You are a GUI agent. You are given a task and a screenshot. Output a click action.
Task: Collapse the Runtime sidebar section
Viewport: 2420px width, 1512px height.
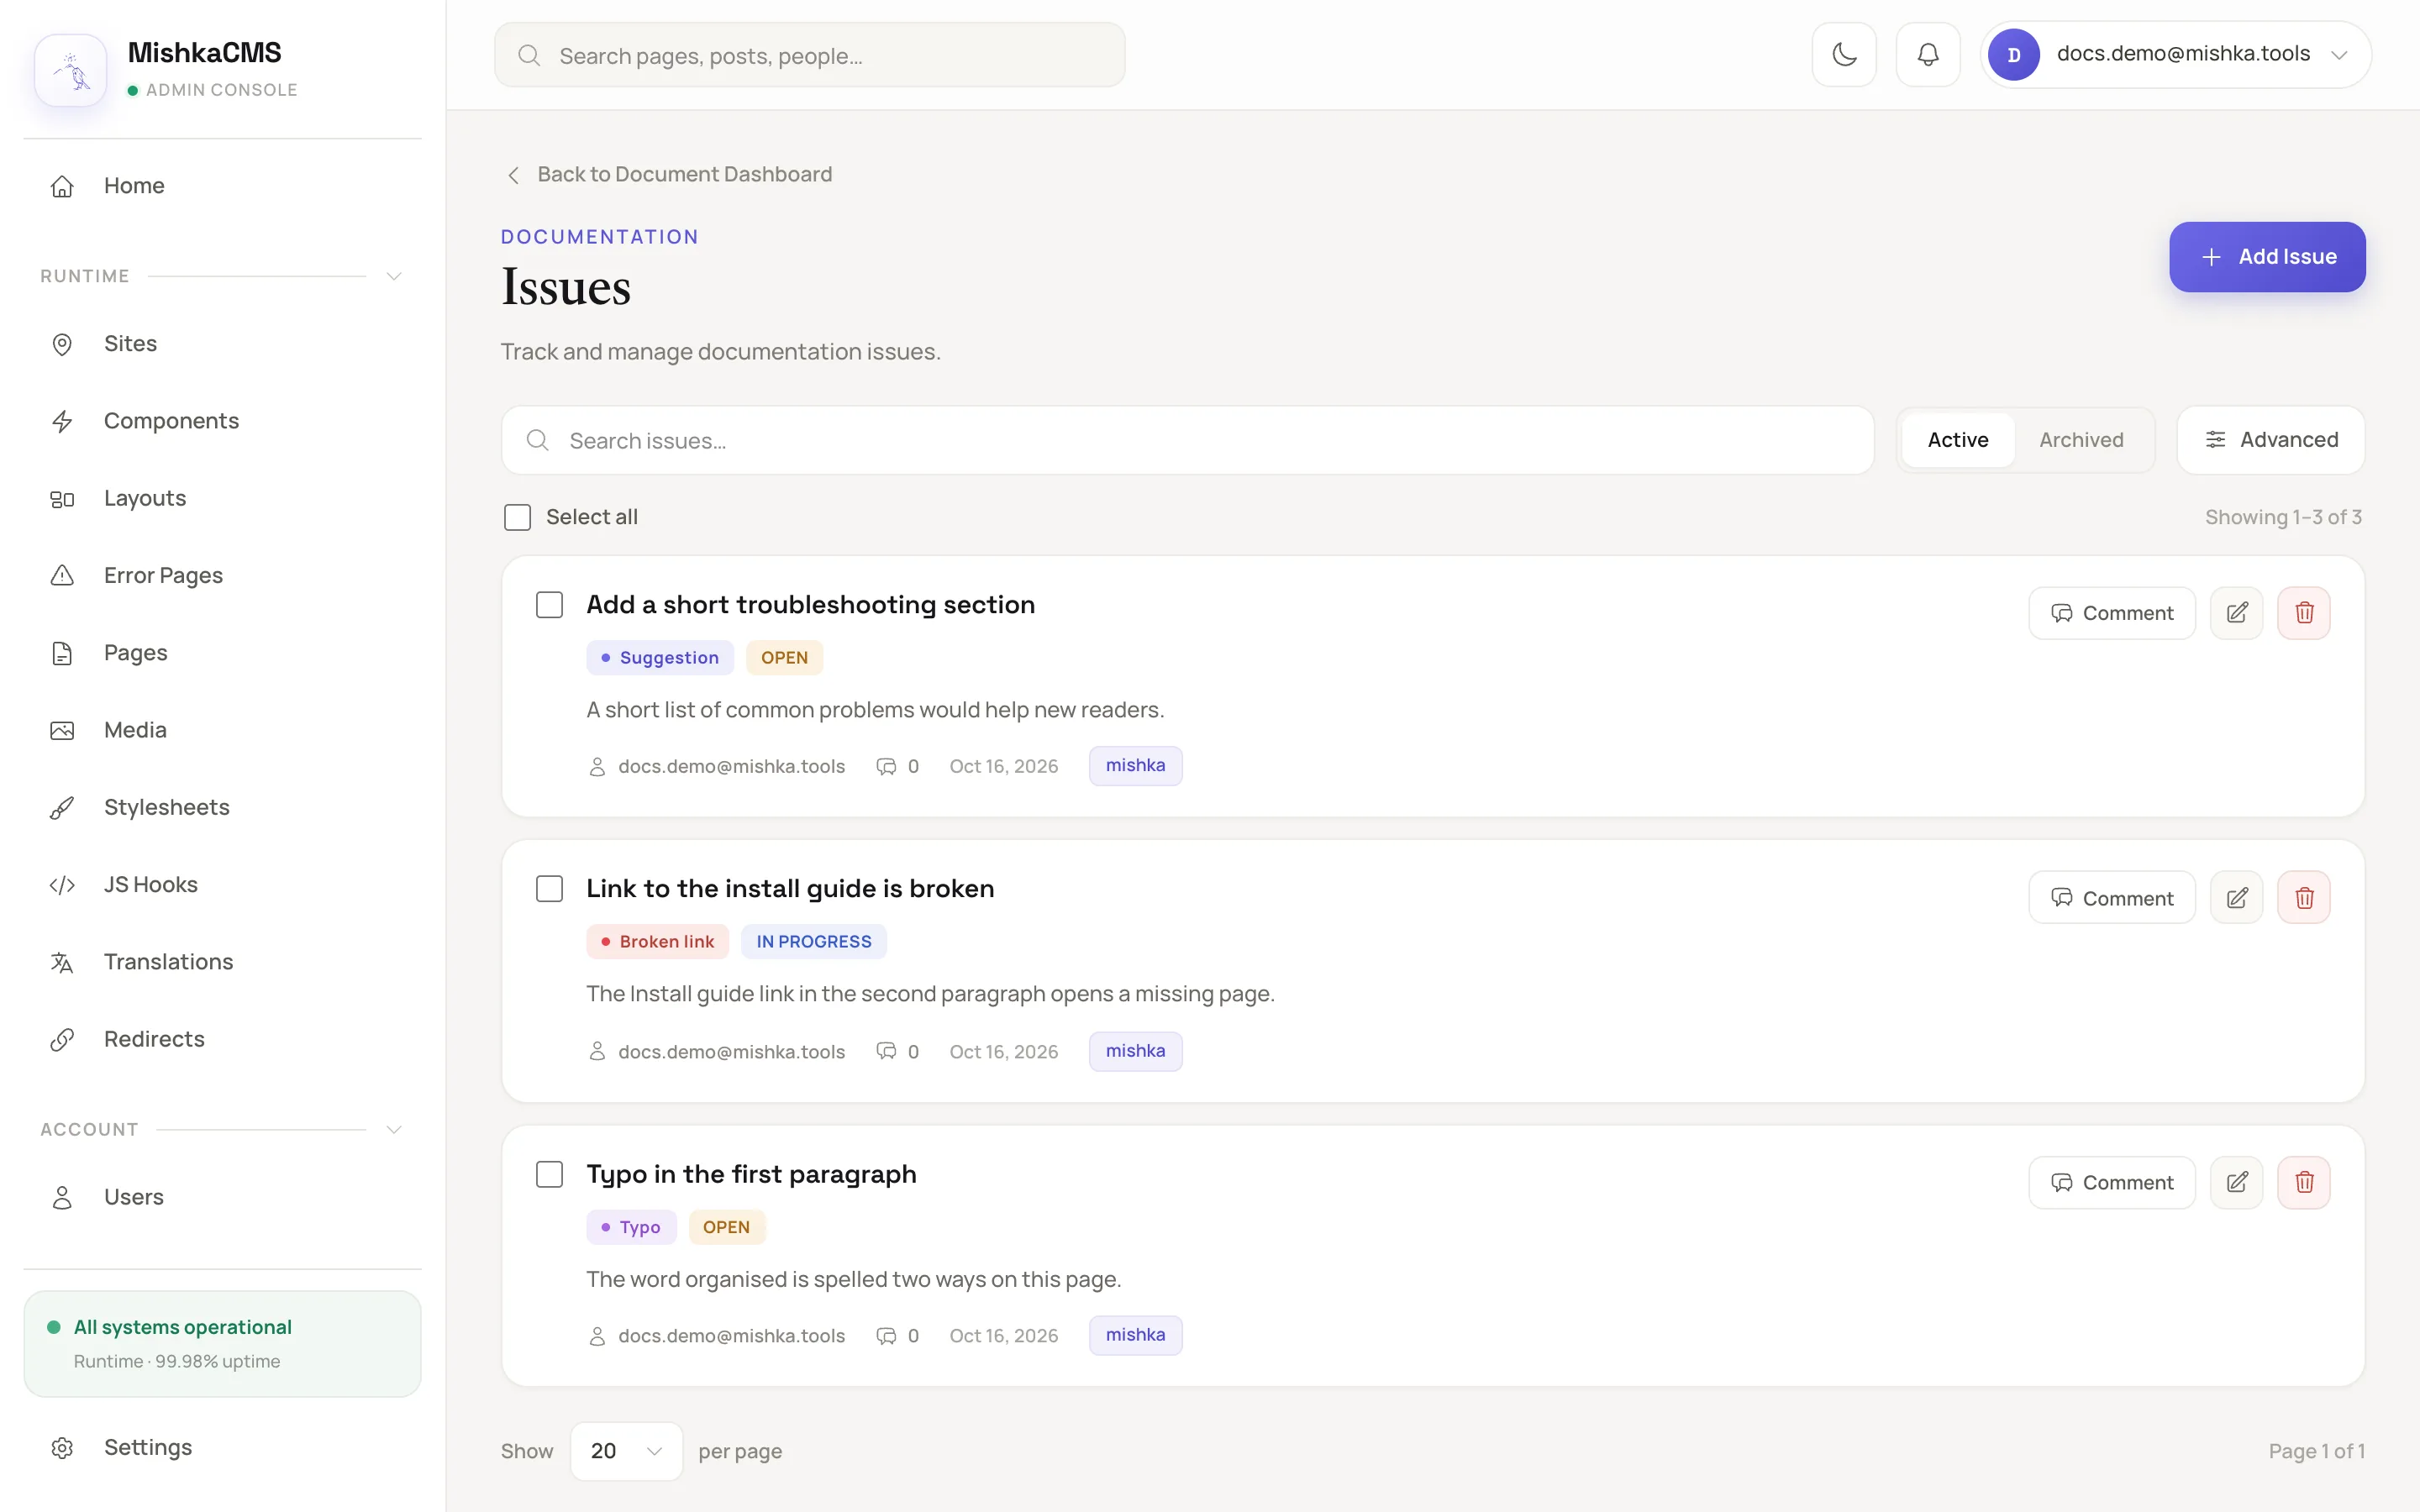pyautogui.click(x=394, y=276)
